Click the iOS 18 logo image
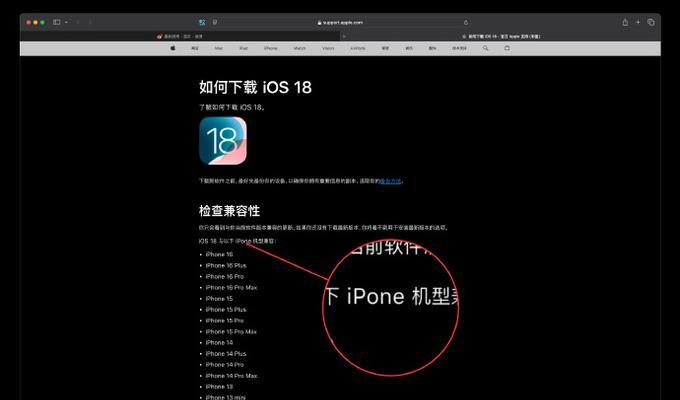The image size is (680, 400). (x=223, y=141)
